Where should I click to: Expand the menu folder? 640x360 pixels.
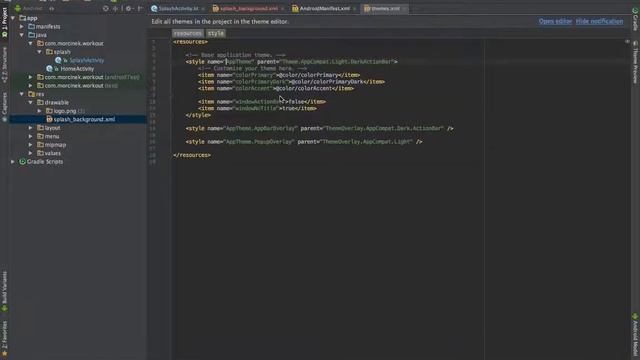[x=31, y=136]
